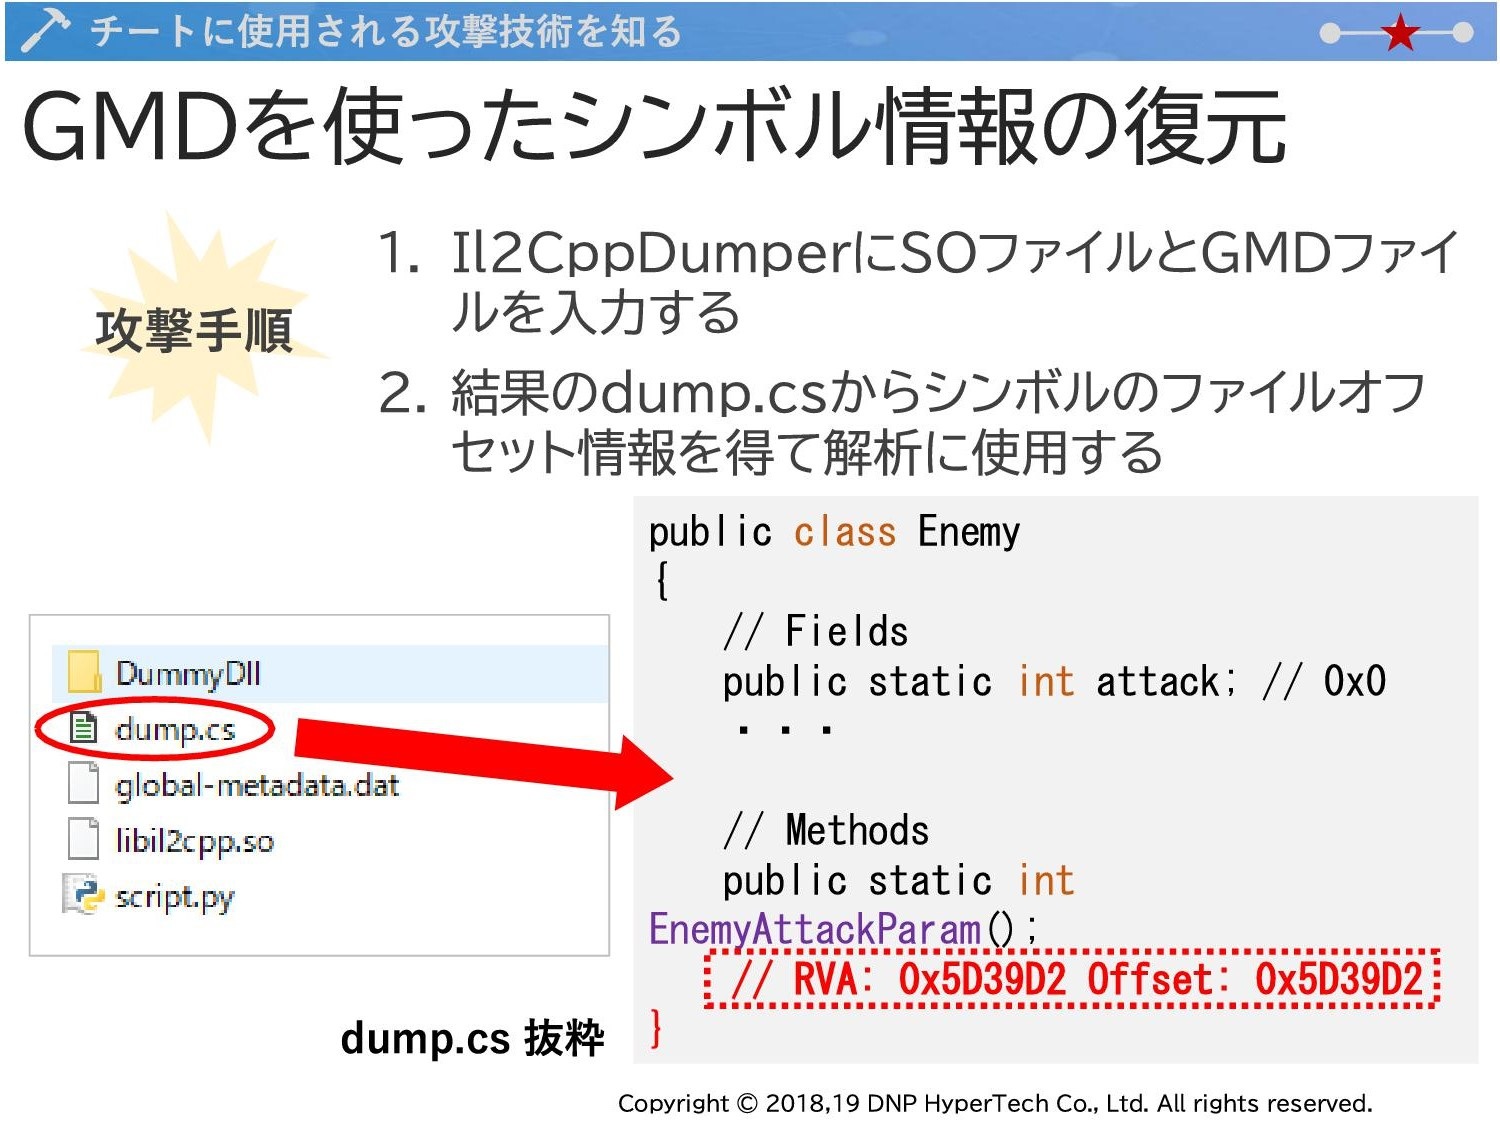The height and width of the screenshot is (1125, 1500).
Task: Click the hammer icon in the header
Action: click(x=44, y=30)
